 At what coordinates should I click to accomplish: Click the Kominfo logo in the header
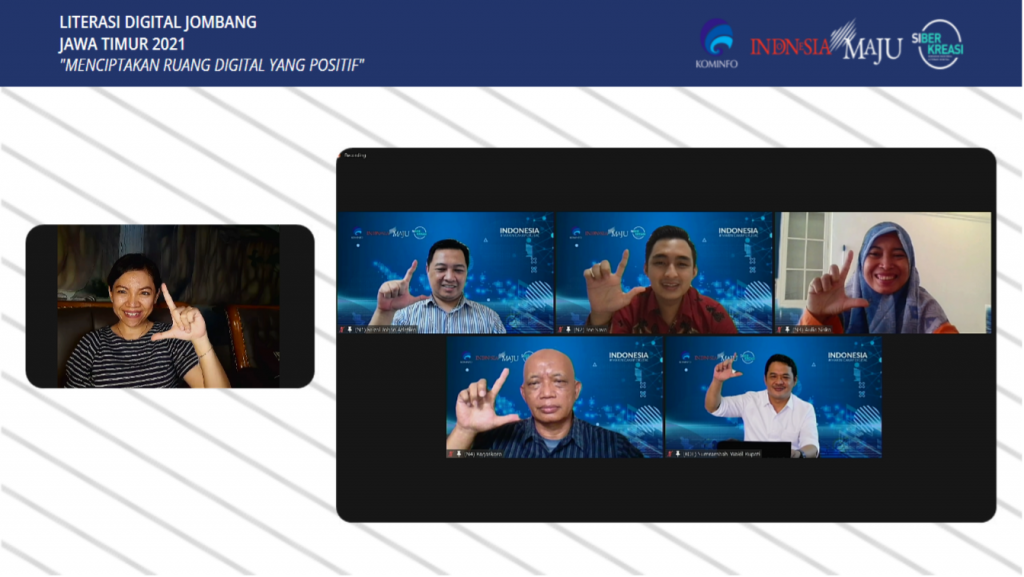point(716,43)
